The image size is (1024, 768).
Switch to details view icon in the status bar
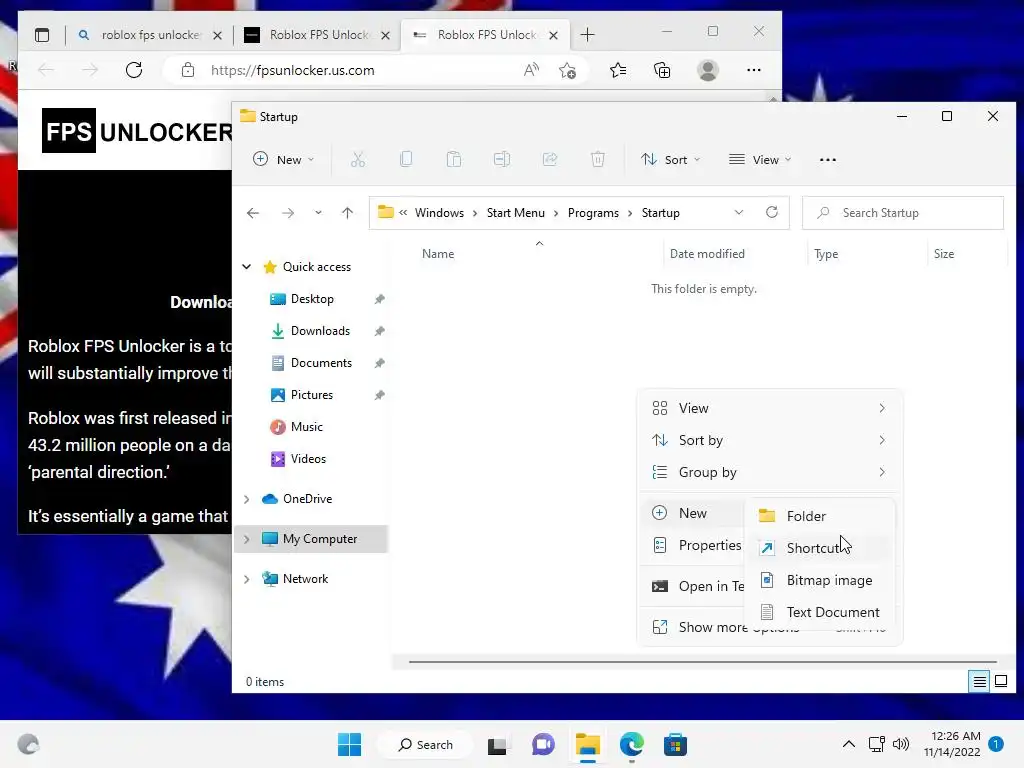pos(979,682)
